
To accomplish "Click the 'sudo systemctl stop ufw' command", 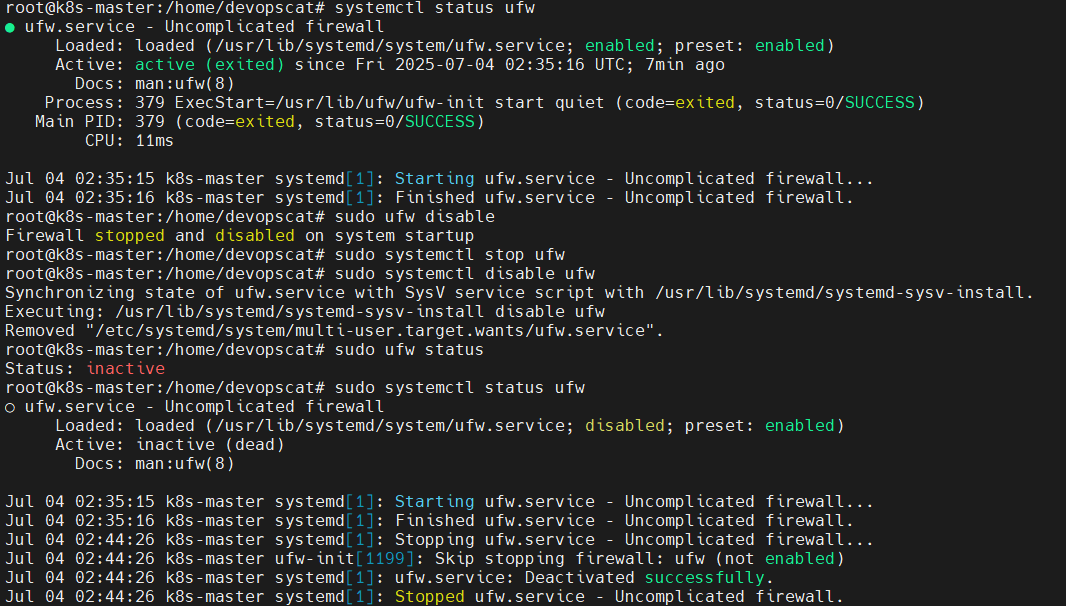I will (x=449, y=255).
